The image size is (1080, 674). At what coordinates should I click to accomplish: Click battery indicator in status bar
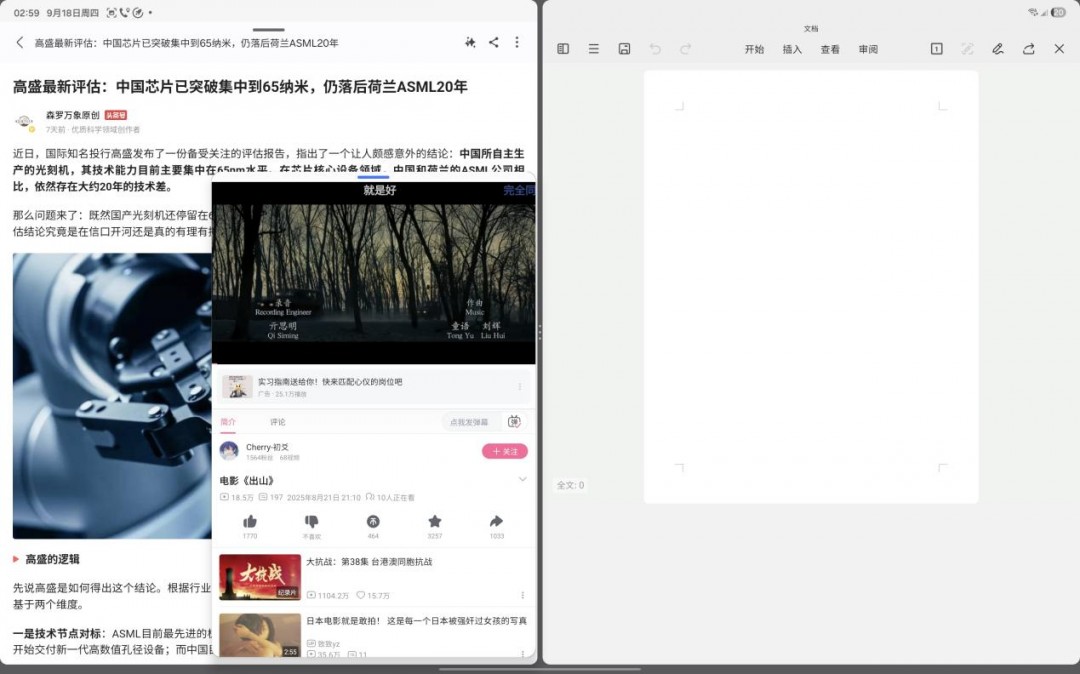1059,12
